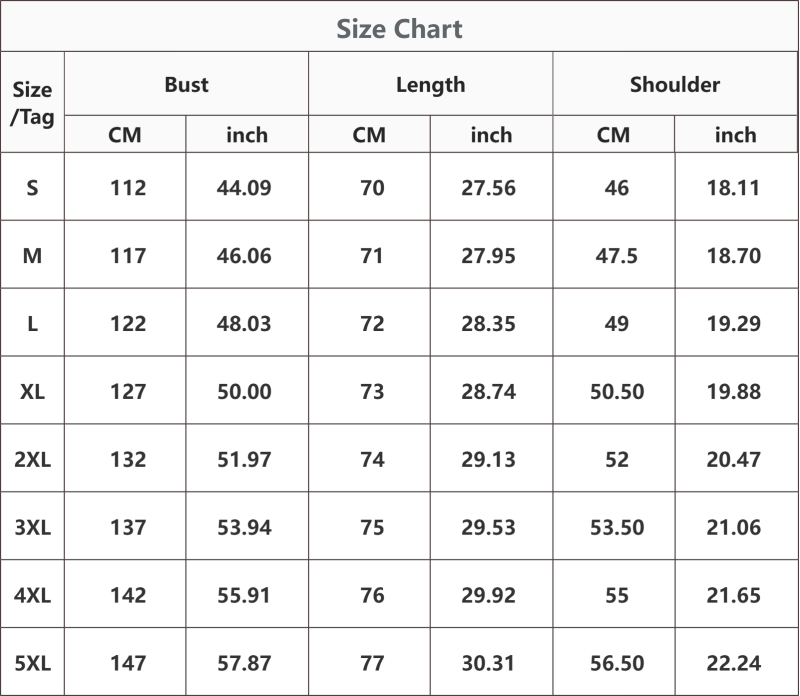Click the S size row label

[32, 188]
